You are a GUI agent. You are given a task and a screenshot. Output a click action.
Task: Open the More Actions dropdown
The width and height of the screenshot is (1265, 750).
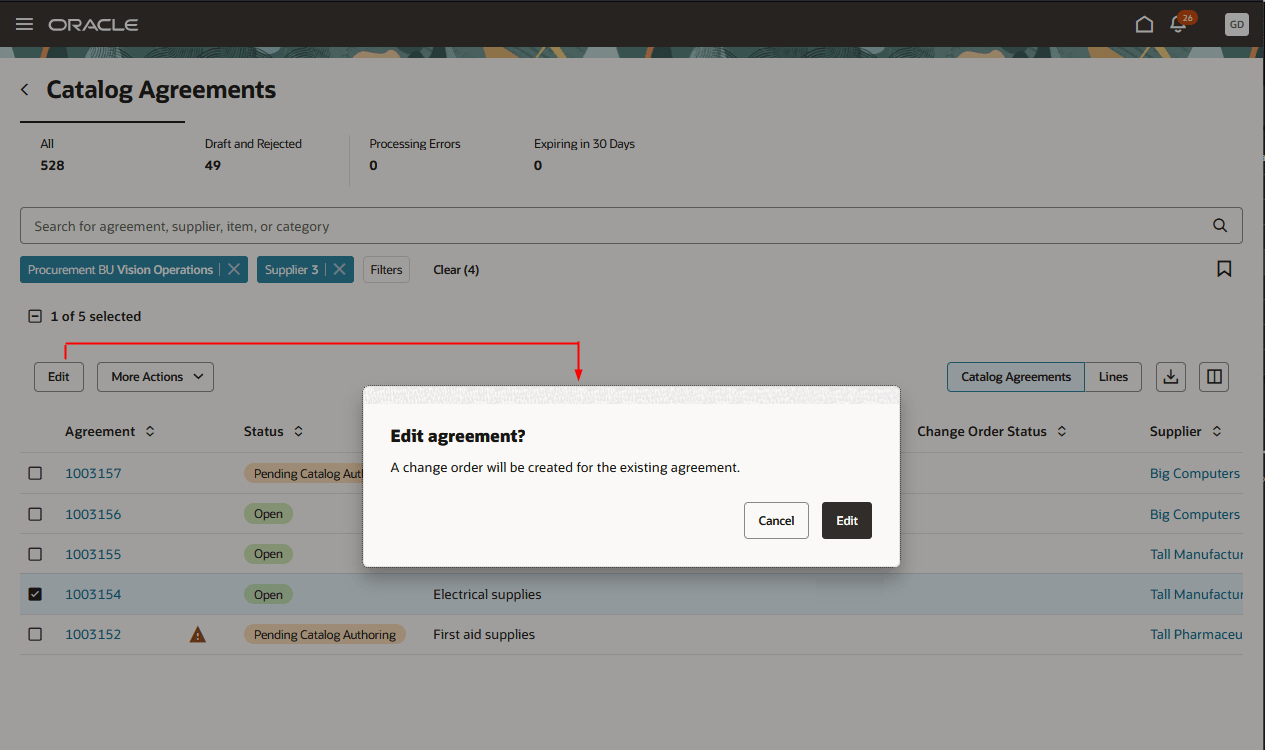[155, 376]
